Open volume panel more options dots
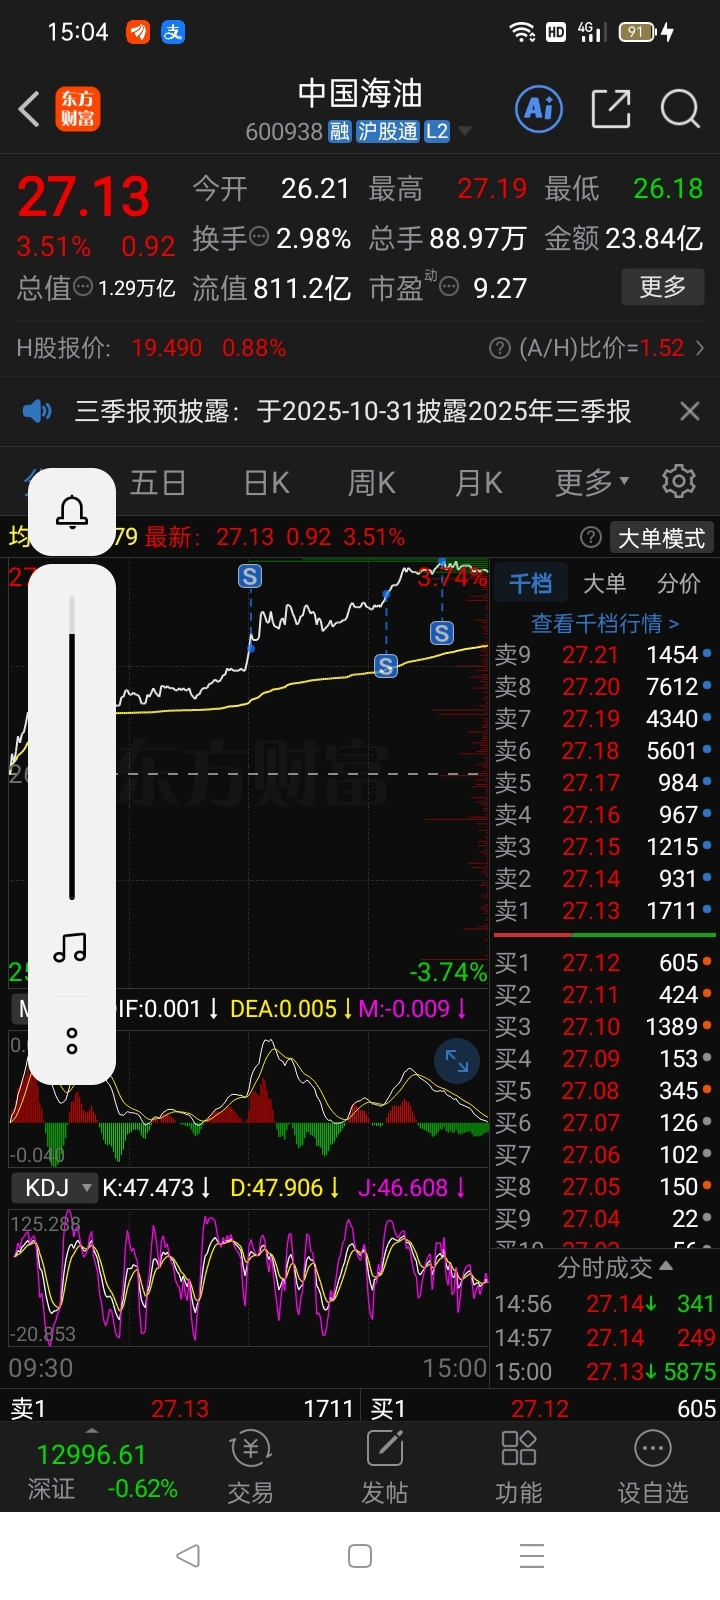 click(72, 1040)
